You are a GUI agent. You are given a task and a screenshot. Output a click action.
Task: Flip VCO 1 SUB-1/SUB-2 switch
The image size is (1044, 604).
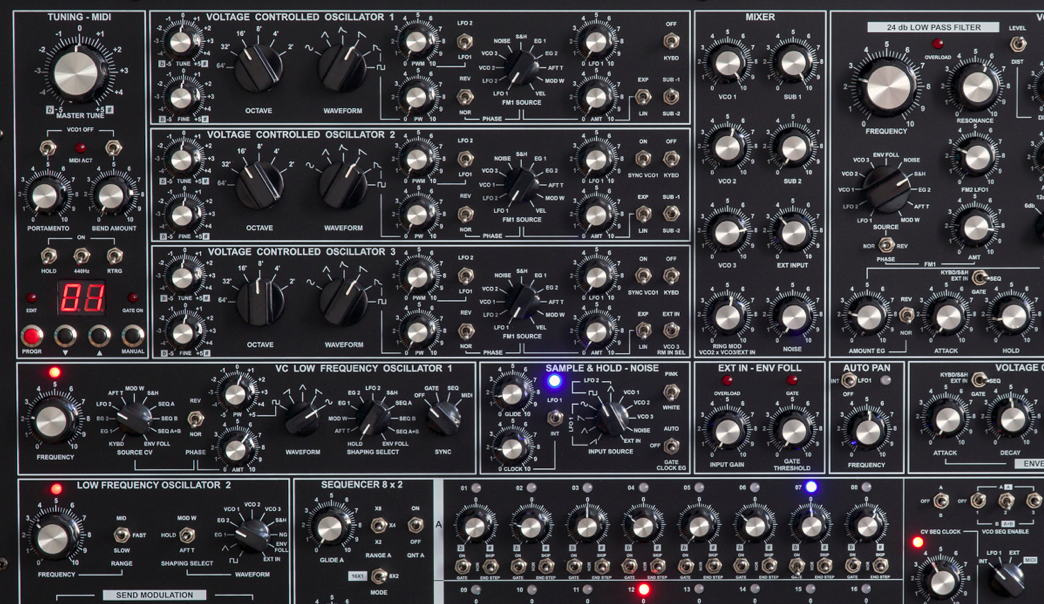(x=671, y=97)
